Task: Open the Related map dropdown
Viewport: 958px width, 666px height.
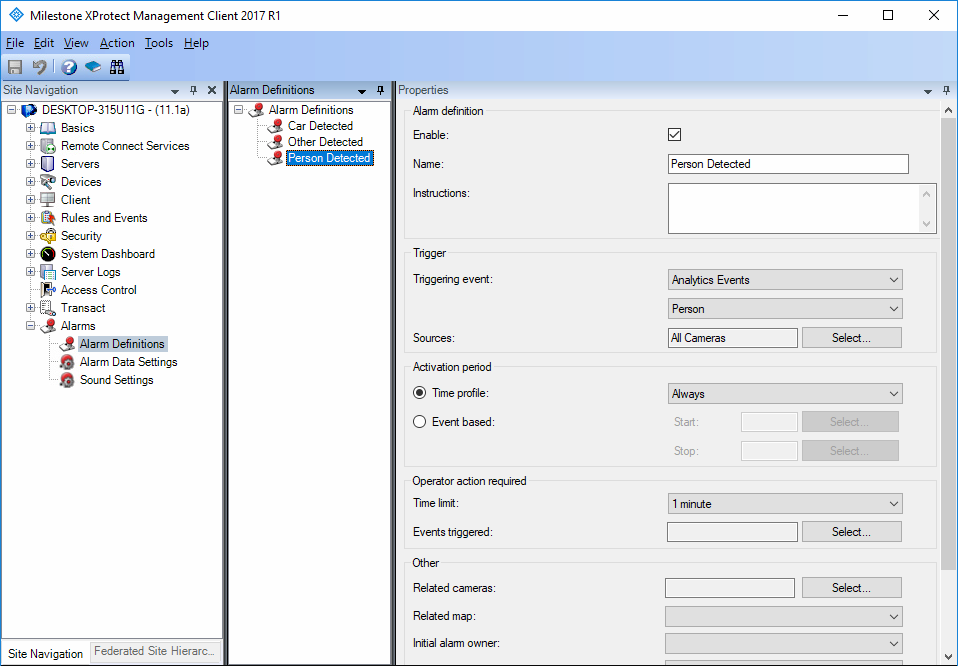Action: pos(784,617)
